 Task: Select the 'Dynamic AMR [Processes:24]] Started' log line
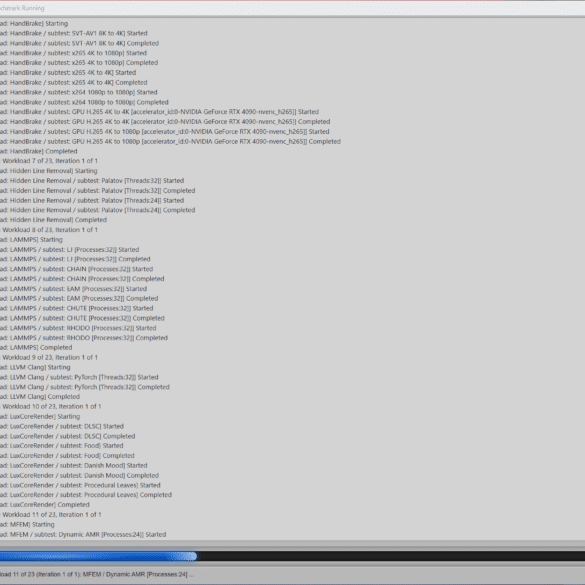(83, 534)
